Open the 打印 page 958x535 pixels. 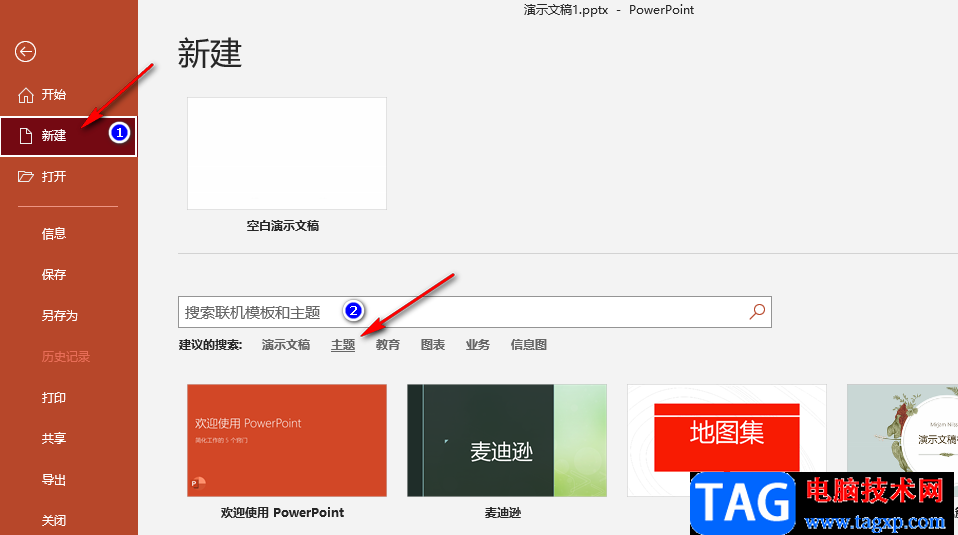[54, 398]
